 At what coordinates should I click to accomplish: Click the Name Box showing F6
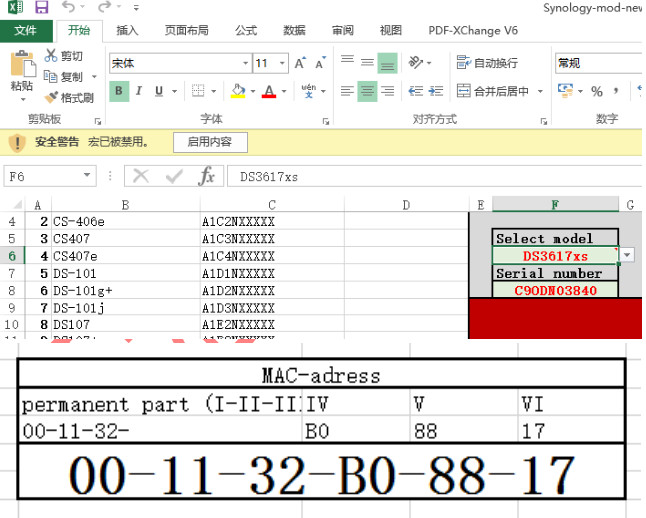click(50, 176)
